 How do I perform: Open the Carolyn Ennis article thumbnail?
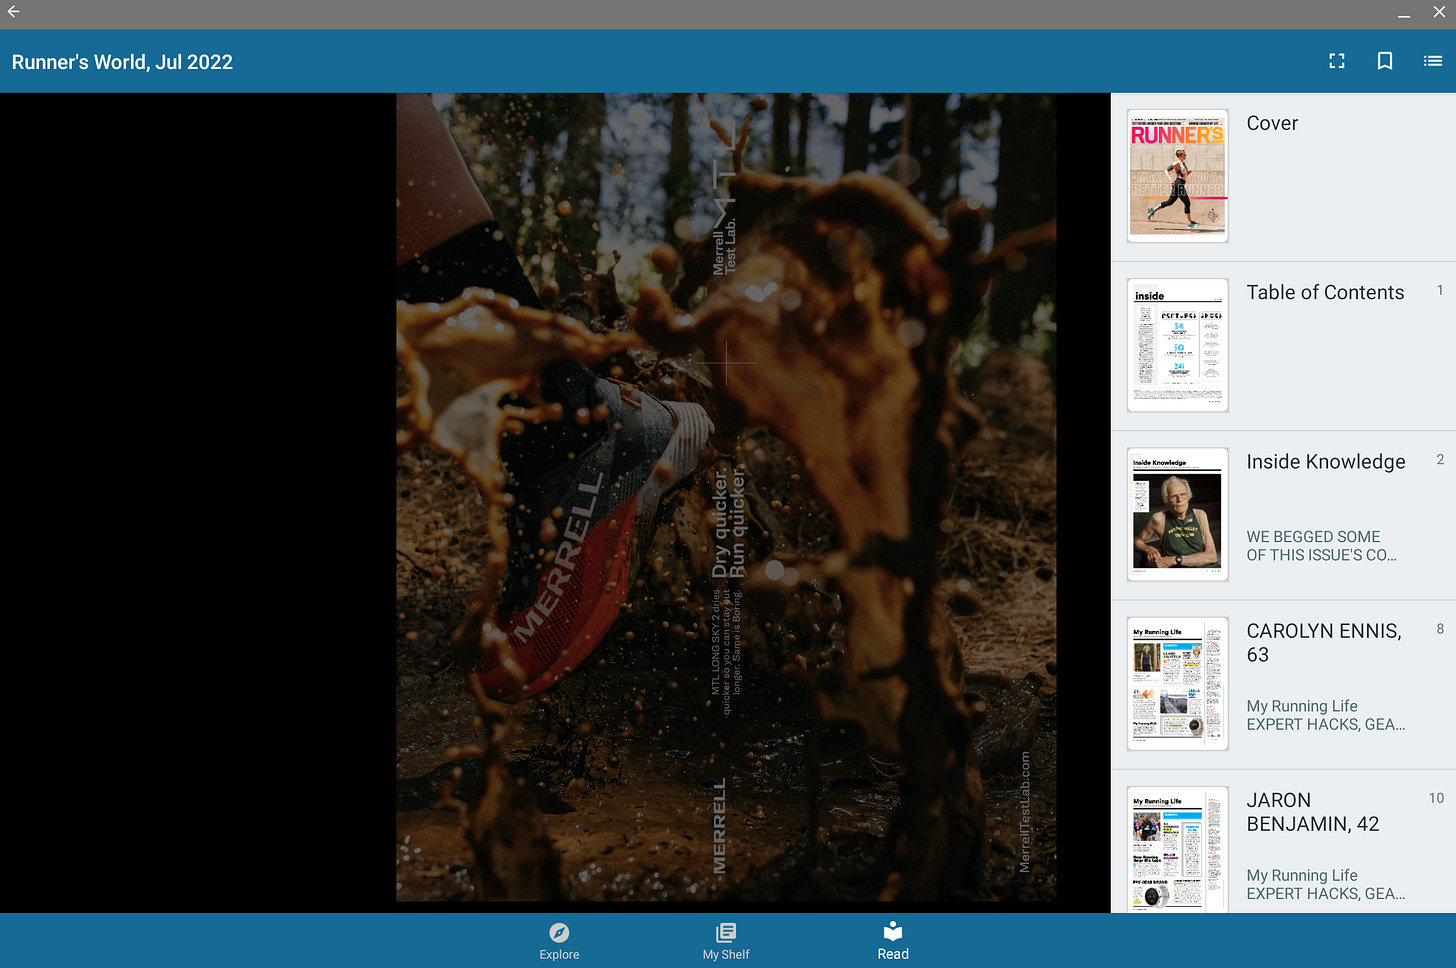click(1177, 683)
